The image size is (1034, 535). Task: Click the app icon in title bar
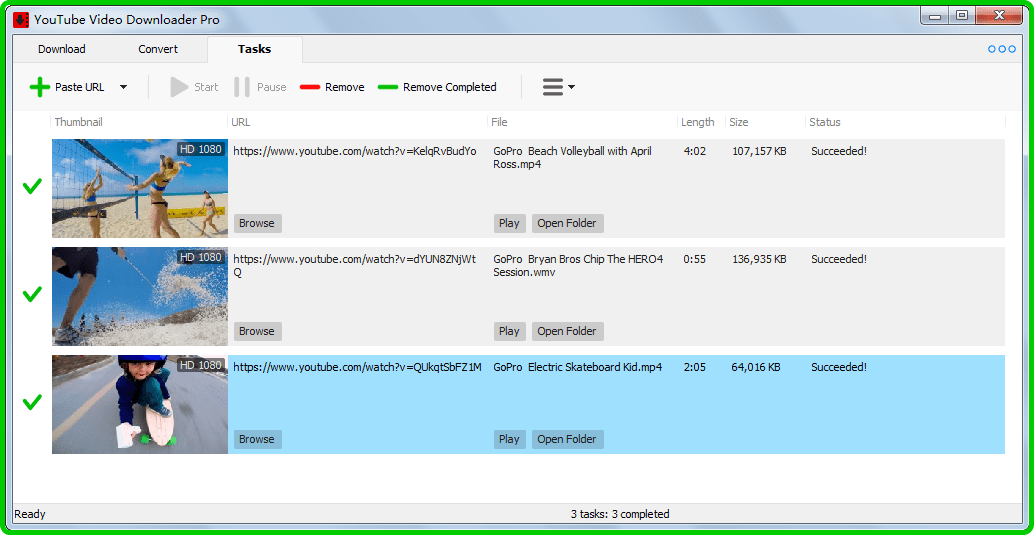(x=21, y=19)
